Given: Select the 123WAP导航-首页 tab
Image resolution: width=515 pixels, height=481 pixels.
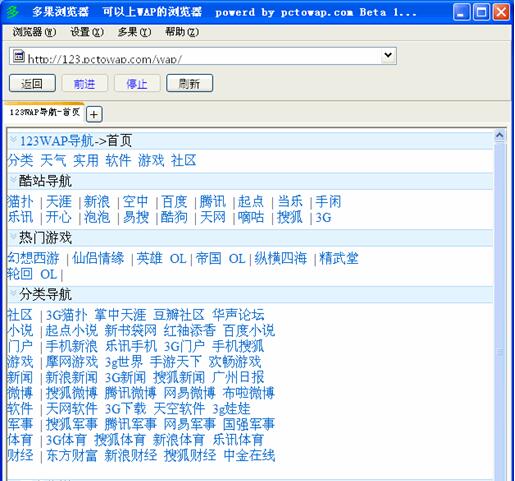Looking at the screenshot, I should tap(45, 112).
